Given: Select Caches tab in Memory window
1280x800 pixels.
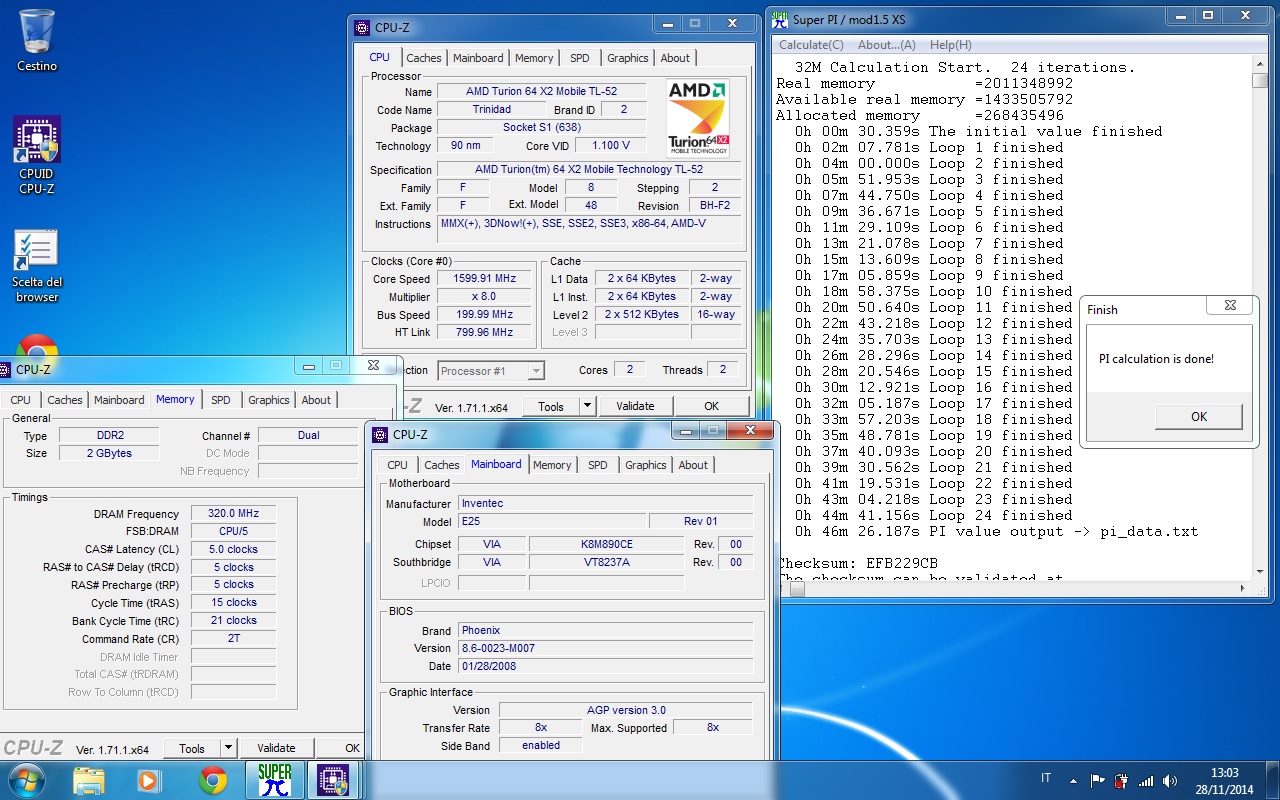Looking at the screenshot, I should 65,400.
